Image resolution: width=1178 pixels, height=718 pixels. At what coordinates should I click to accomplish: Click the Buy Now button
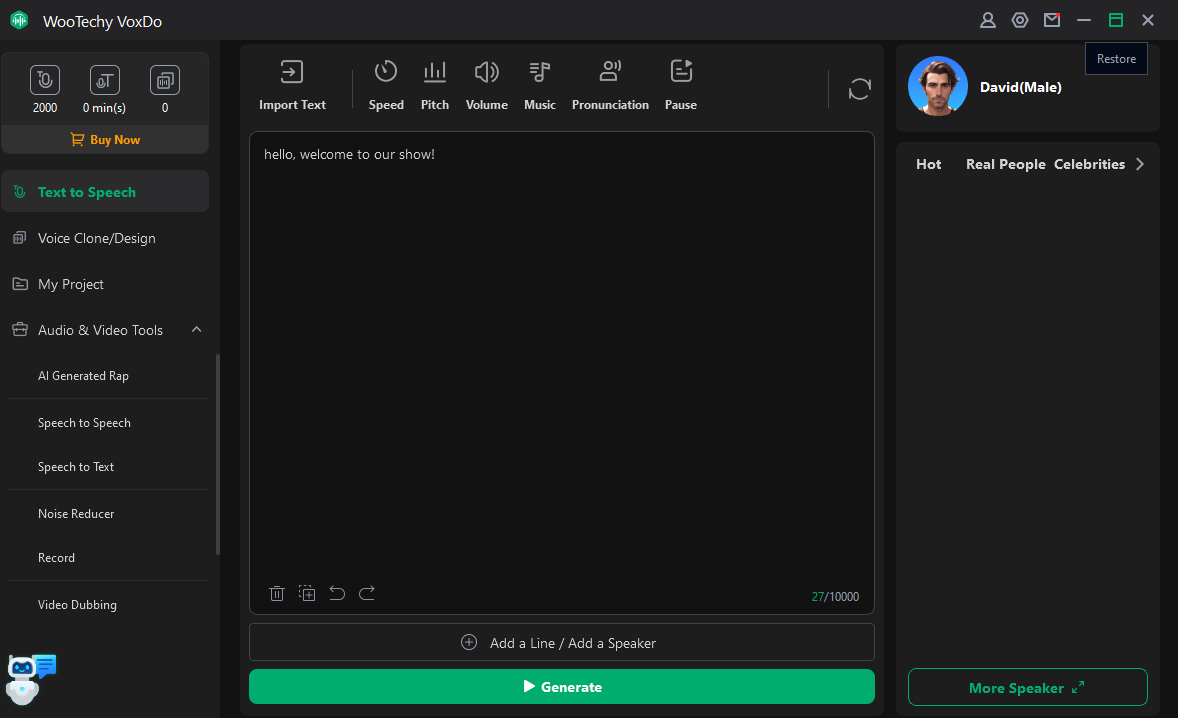pyautogui.click(x=105, y=140)
